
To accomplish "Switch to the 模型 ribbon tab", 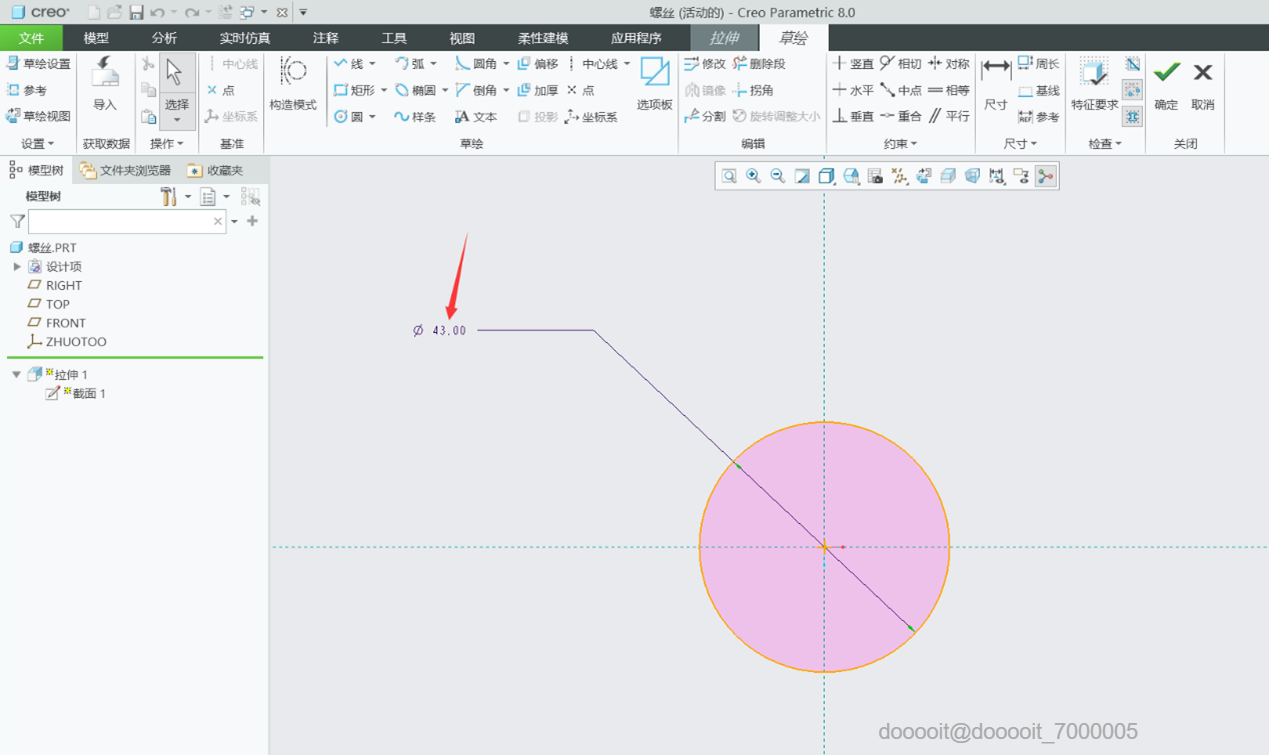I will [x=96, y=38].
